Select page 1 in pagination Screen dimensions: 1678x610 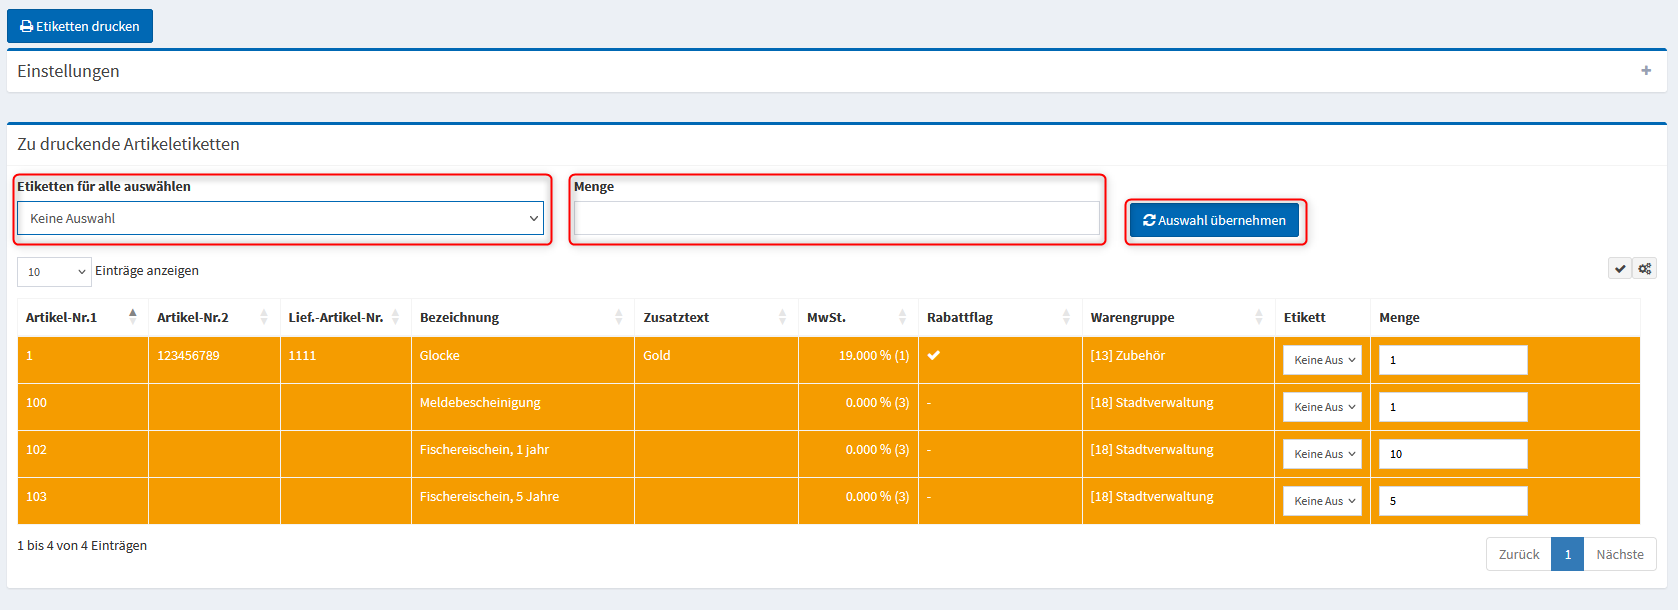click(x=1567, y=555)
